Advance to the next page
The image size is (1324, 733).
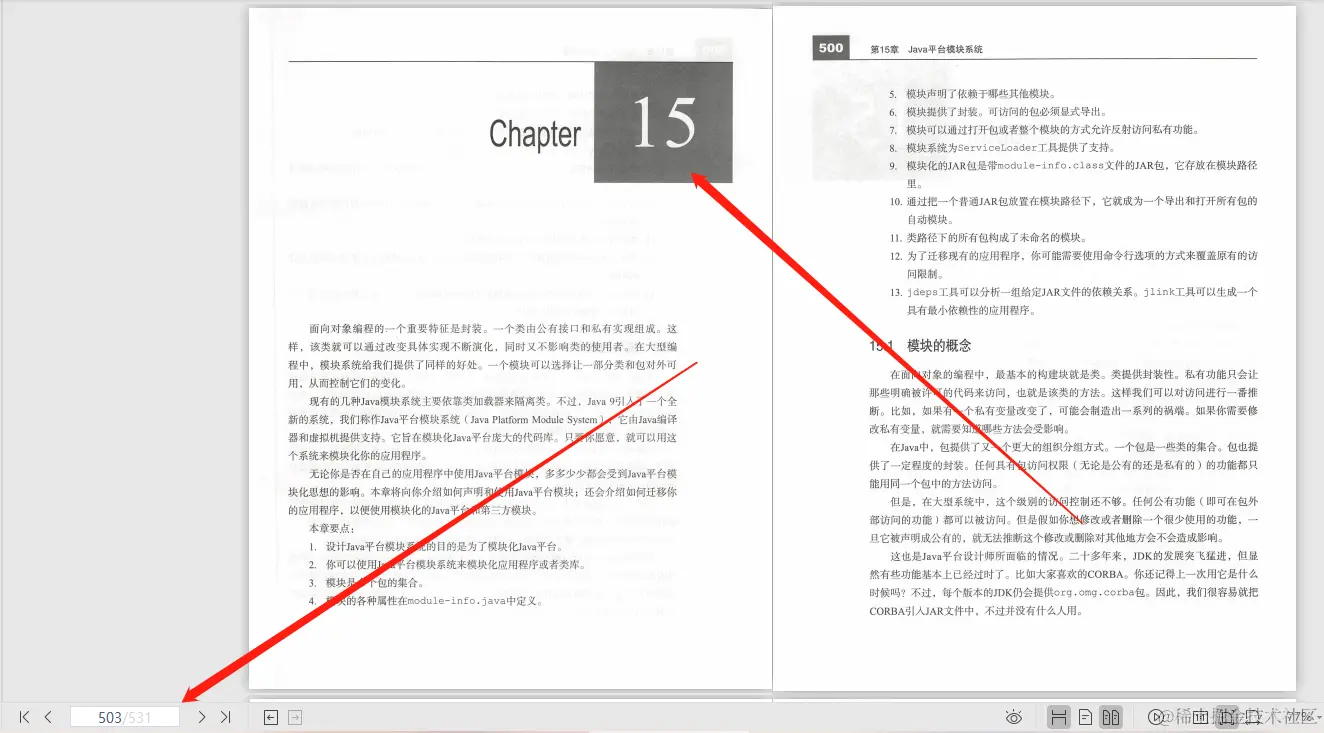200,716
